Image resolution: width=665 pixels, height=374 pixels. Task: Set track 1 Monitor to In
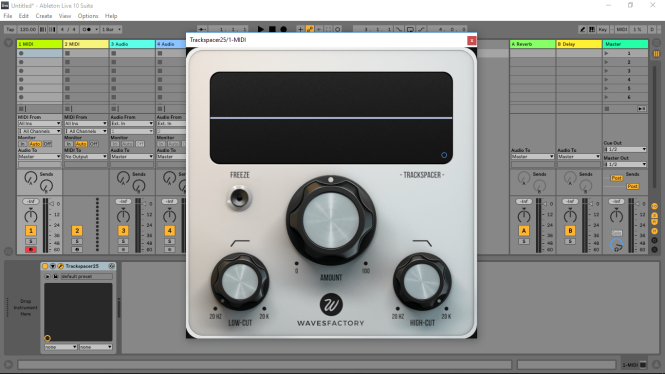[x=22, y=144]
